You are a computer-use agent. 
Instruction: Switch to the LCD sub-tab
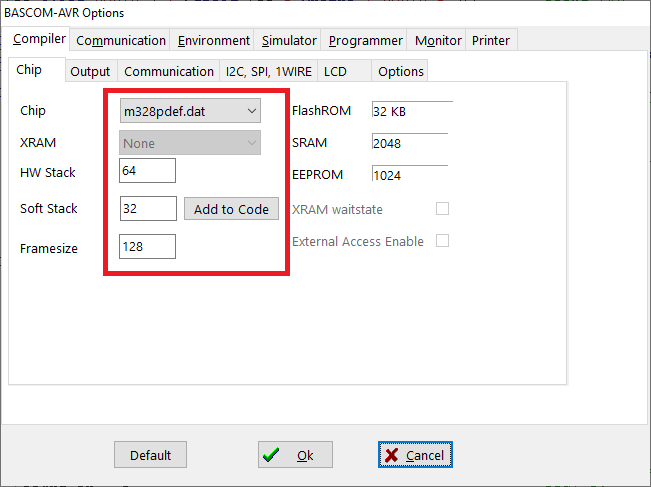tap(344, 71)
